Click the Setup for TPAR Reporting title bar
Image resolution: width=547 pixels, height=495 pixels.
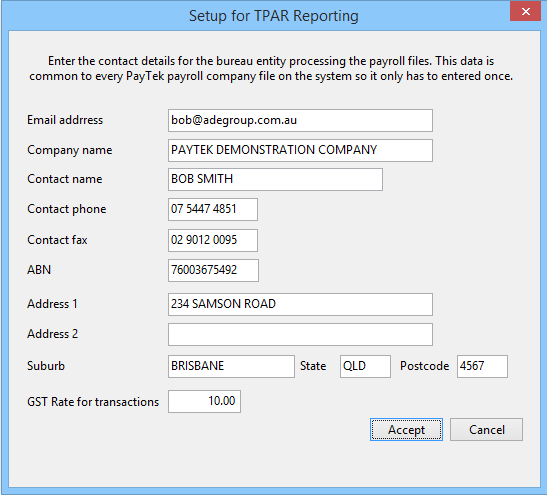point(274,16)
